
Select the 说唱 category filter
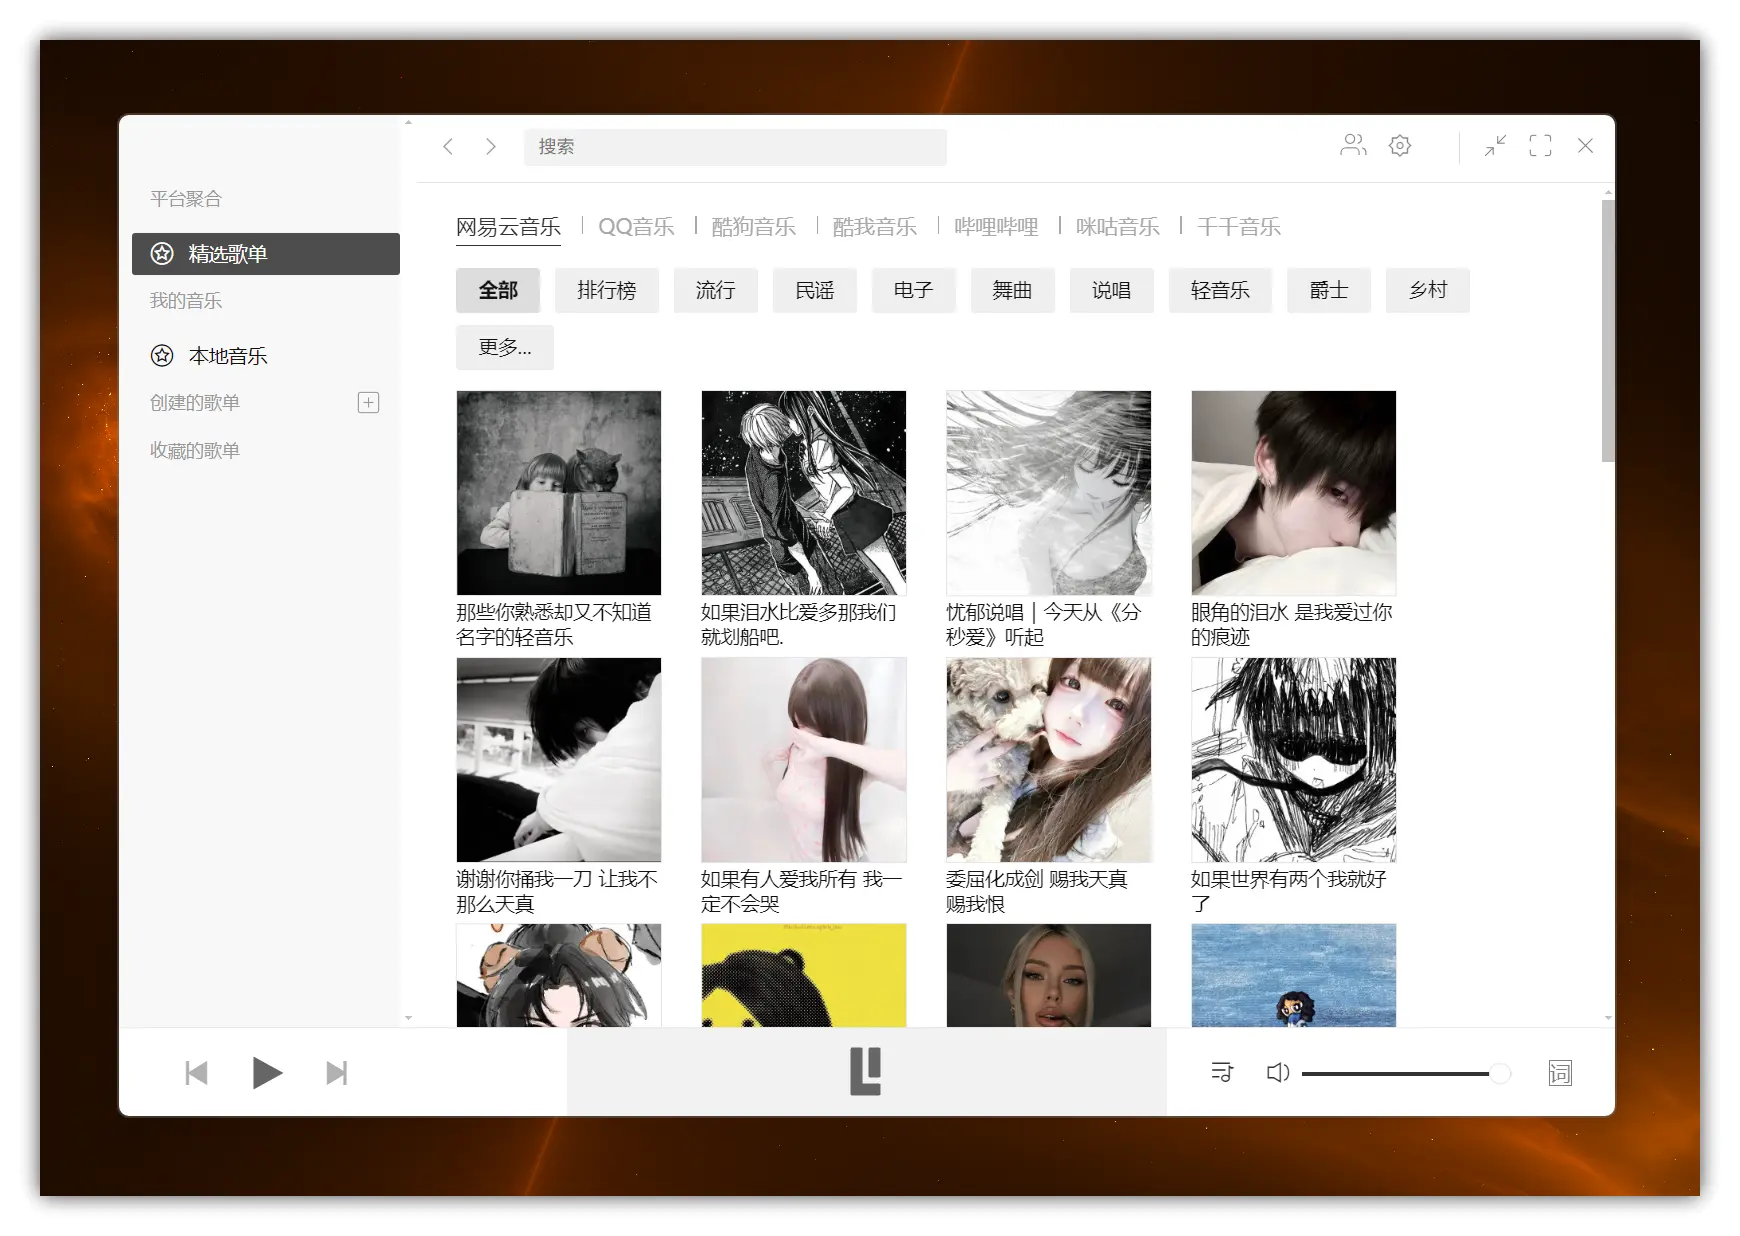1112,290
